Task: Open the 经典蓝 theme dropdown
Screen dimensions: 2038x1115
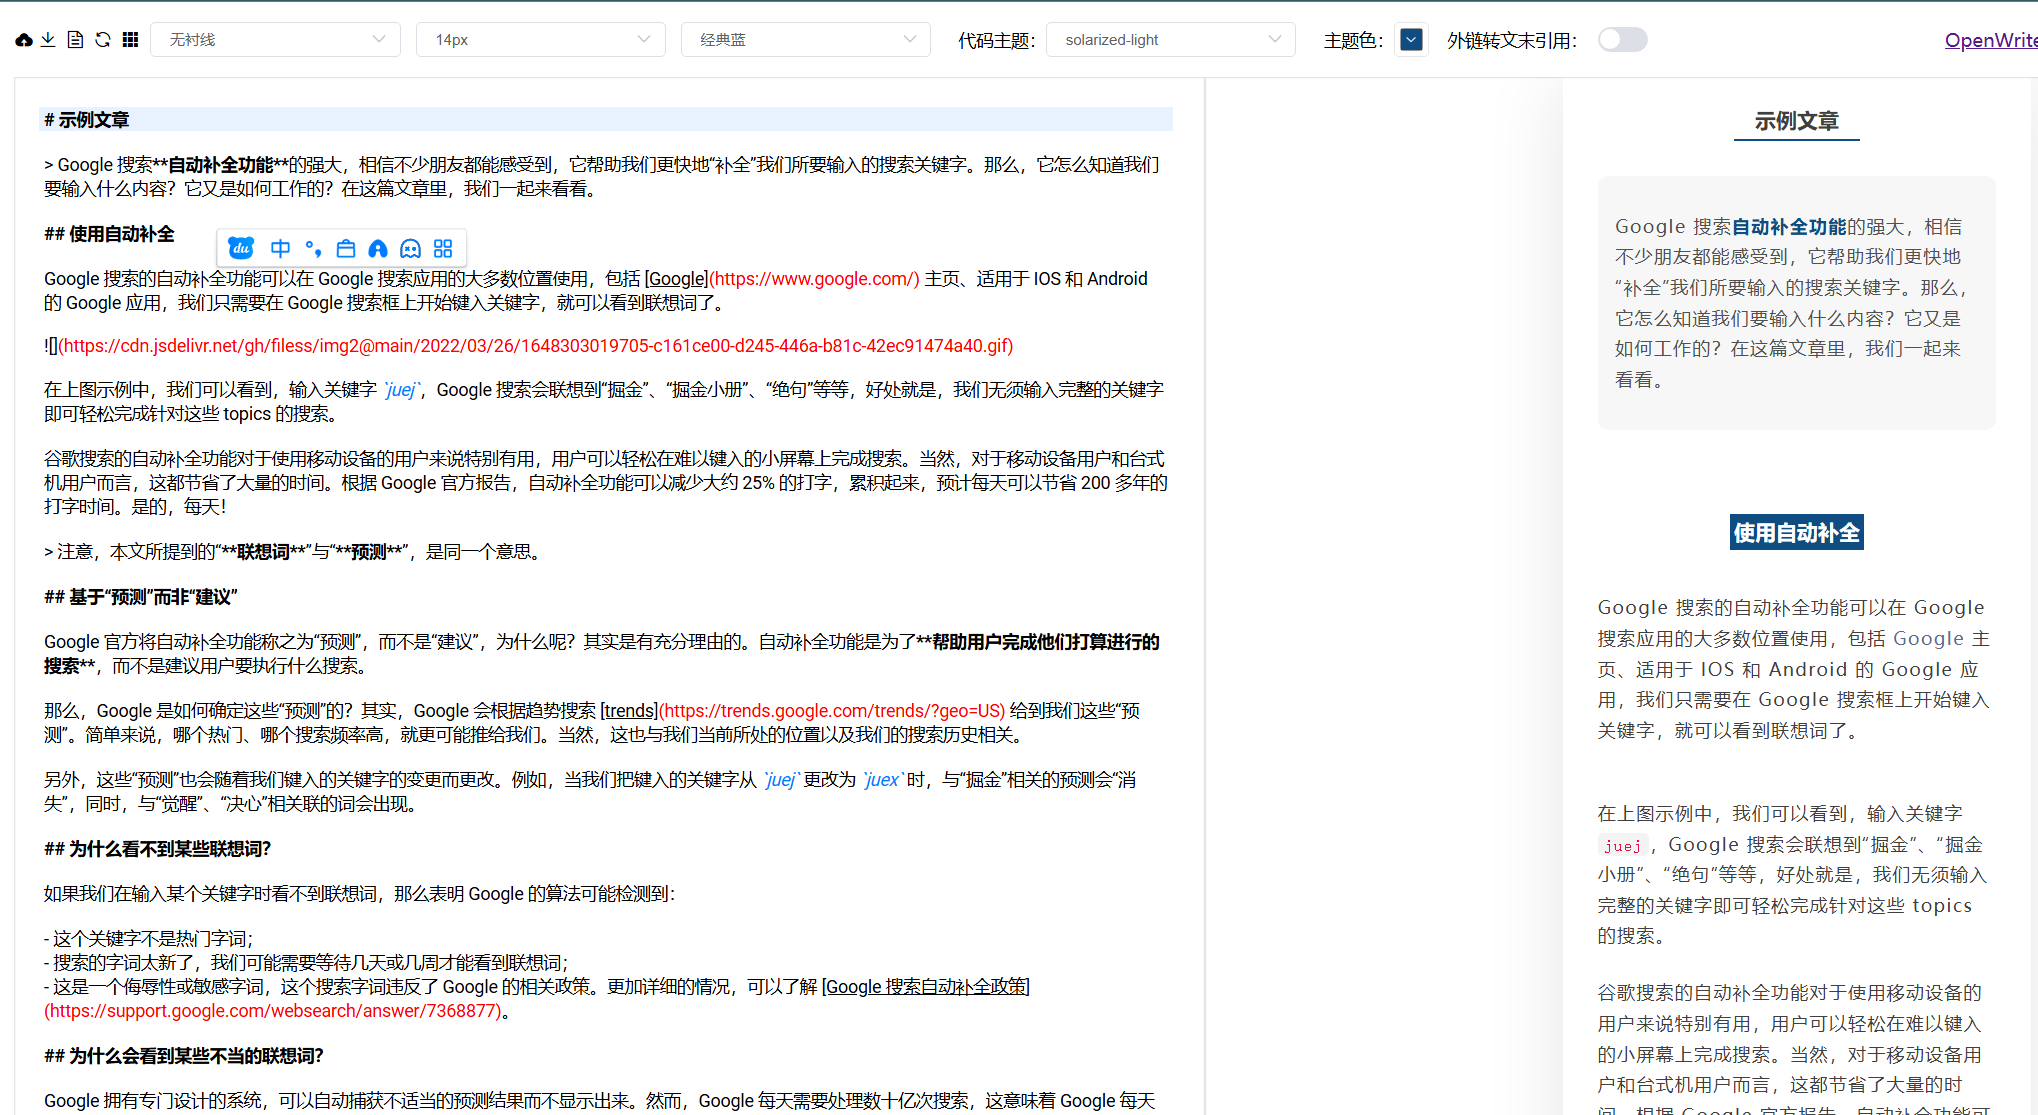Action: [806, 40]
